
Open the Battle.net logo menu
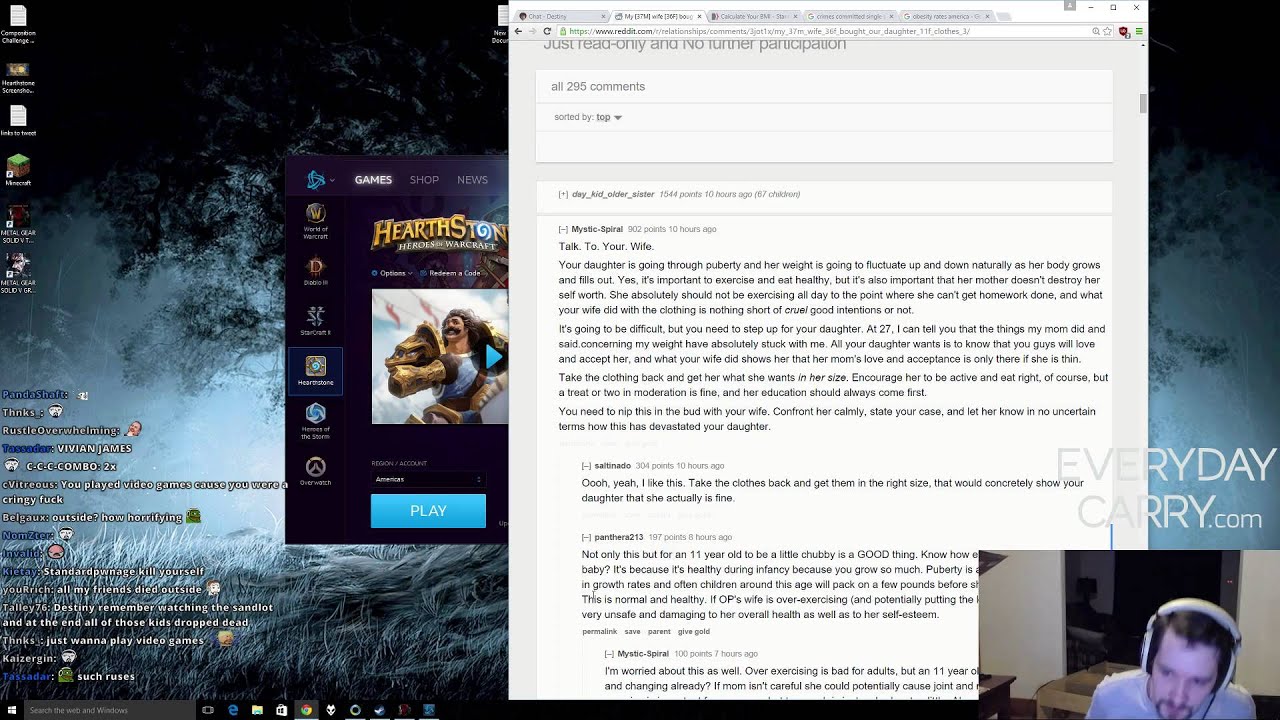[320, 180]
